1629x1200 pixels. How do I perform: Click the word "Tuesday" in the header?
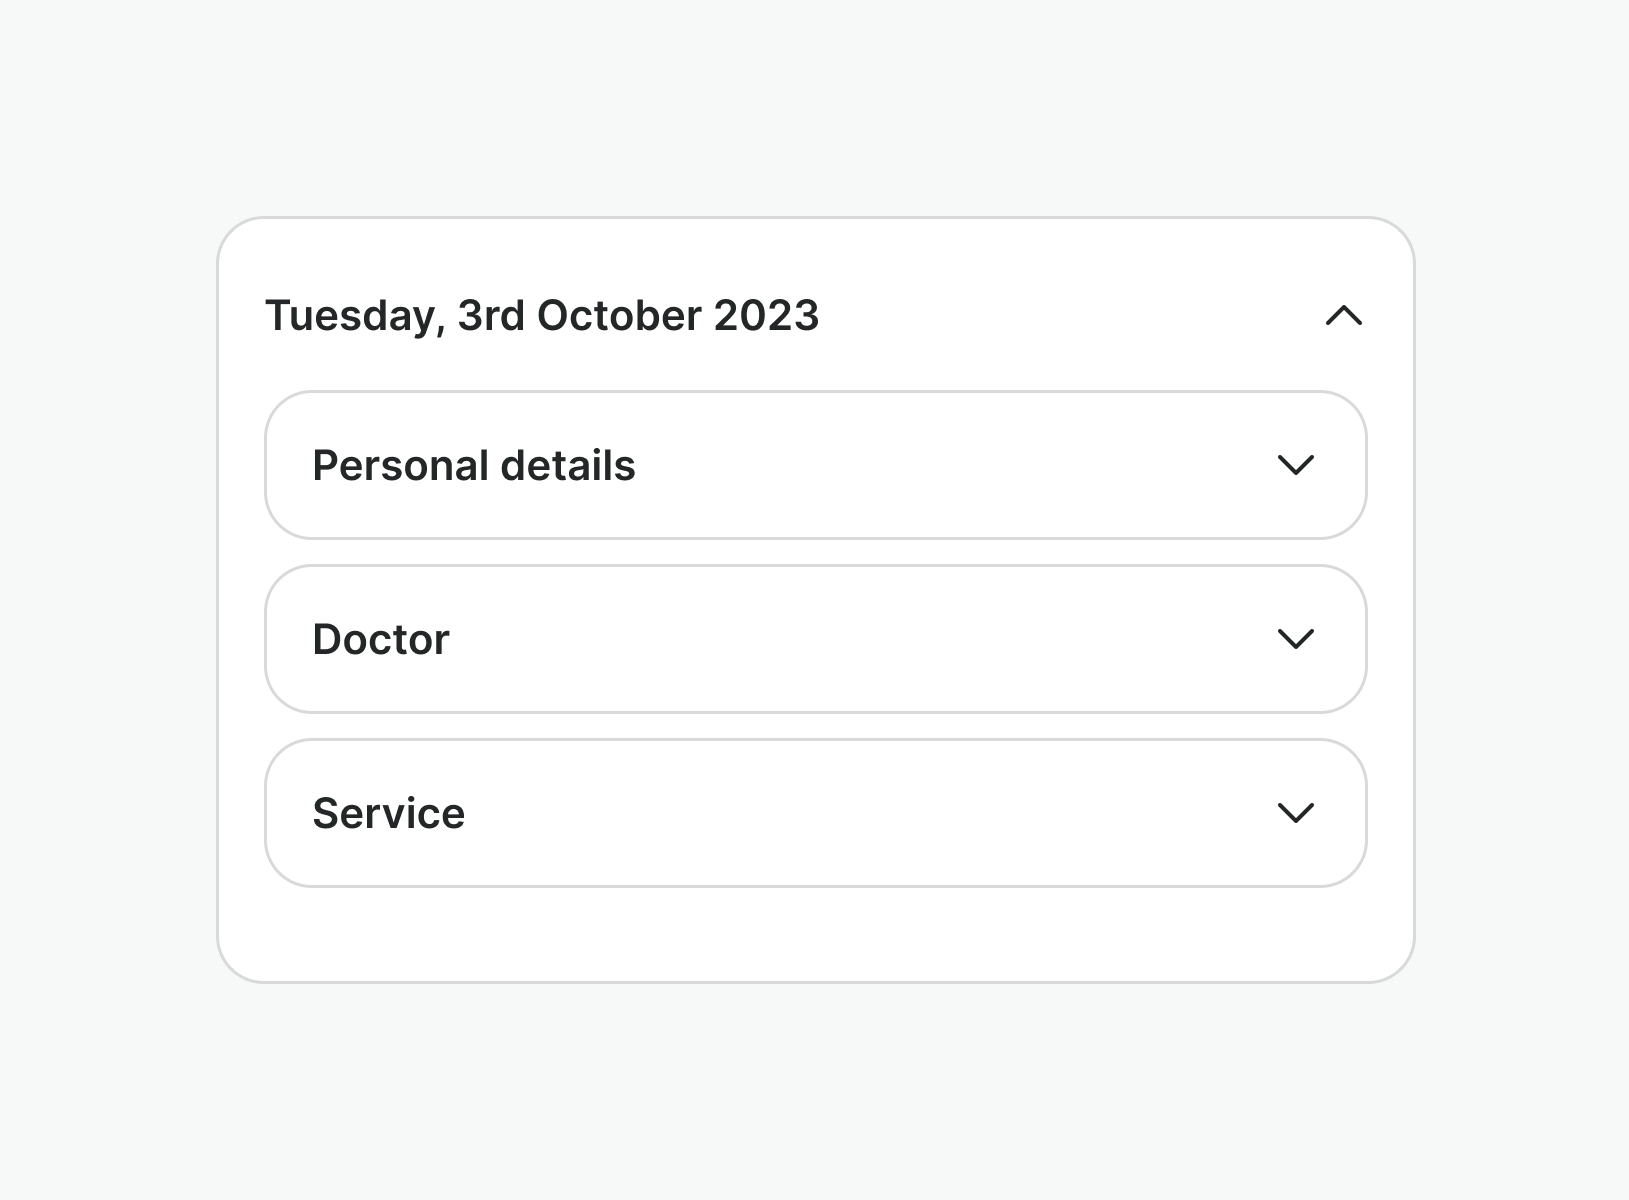click(350, 317)
